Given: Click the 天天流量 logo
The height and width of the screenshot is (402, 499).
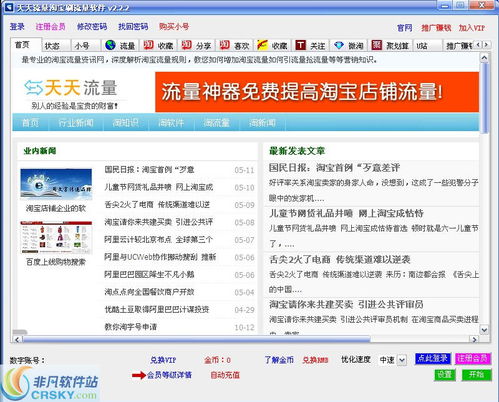Looking at the screenshot, I should (71, 88).
